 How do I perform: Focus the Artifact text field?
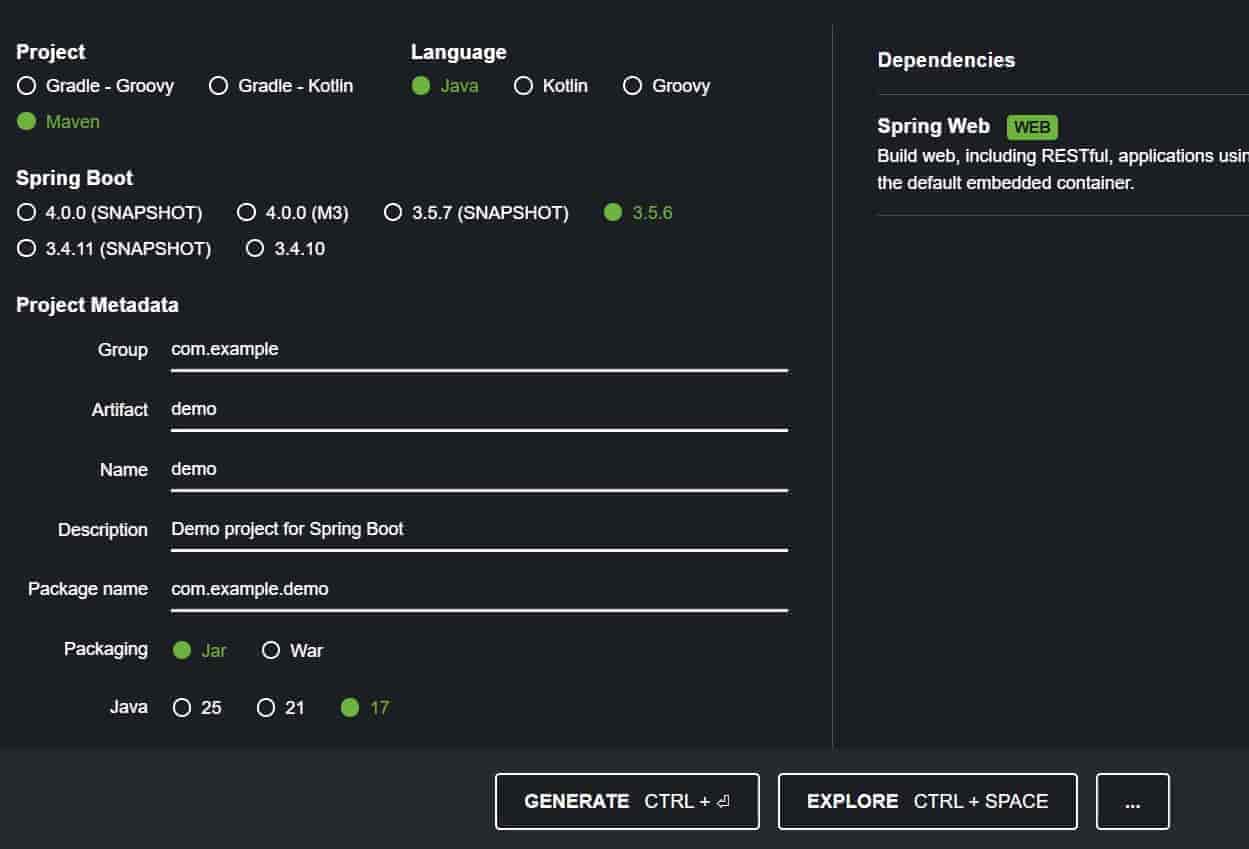point(478,410)
